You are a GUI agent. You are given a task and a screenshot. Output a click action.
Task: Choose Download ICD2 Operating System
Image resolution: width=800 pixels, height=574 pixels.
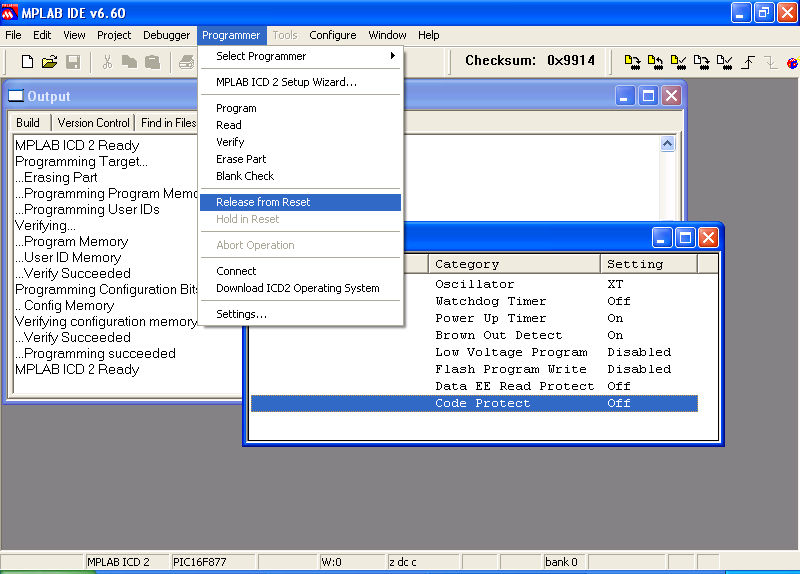[x=301, y=288]
